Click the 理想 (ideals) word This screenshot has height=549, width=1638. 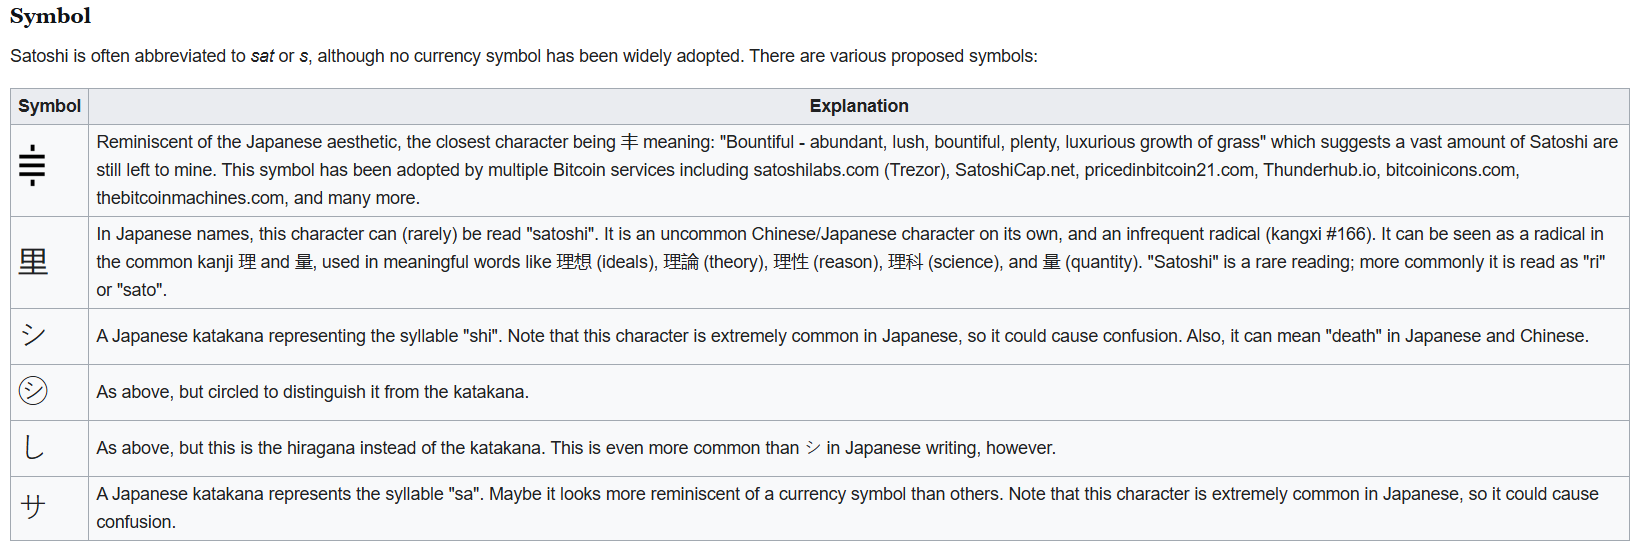(x=606, y=262)
